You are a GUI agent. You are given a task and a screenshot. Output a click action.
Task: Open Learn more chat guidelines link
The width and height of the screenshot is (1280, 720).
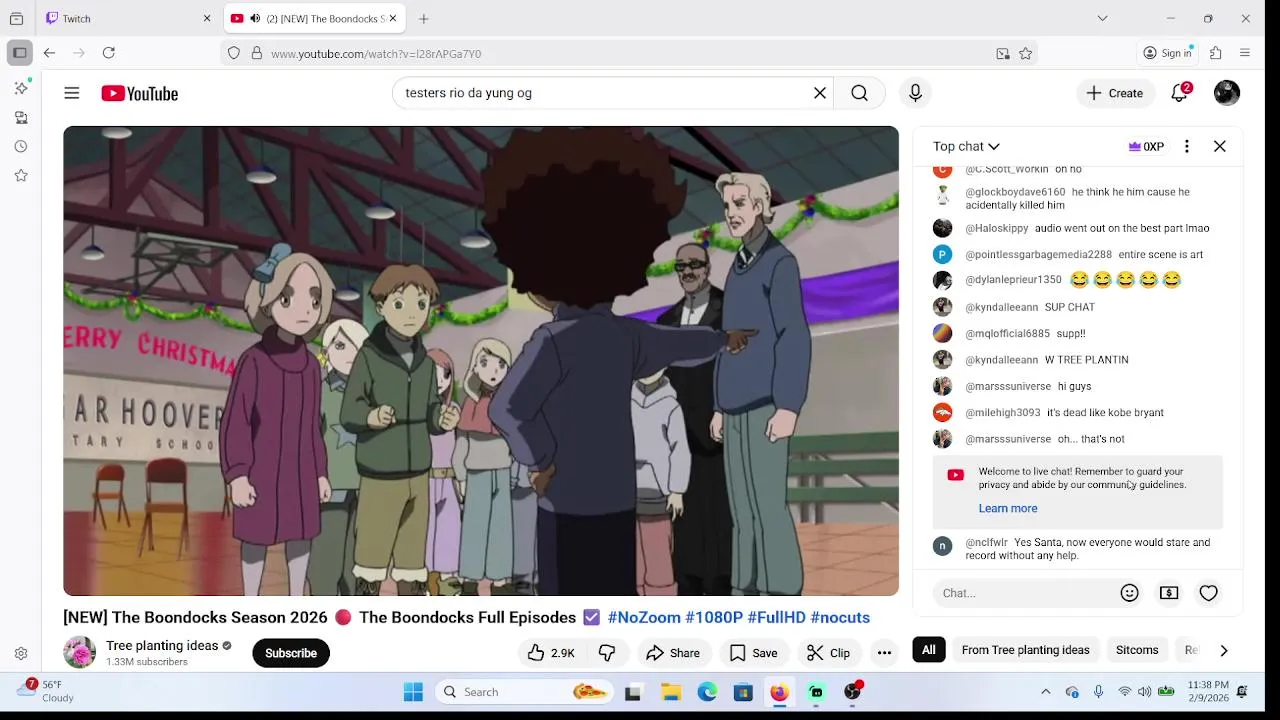1008,508
